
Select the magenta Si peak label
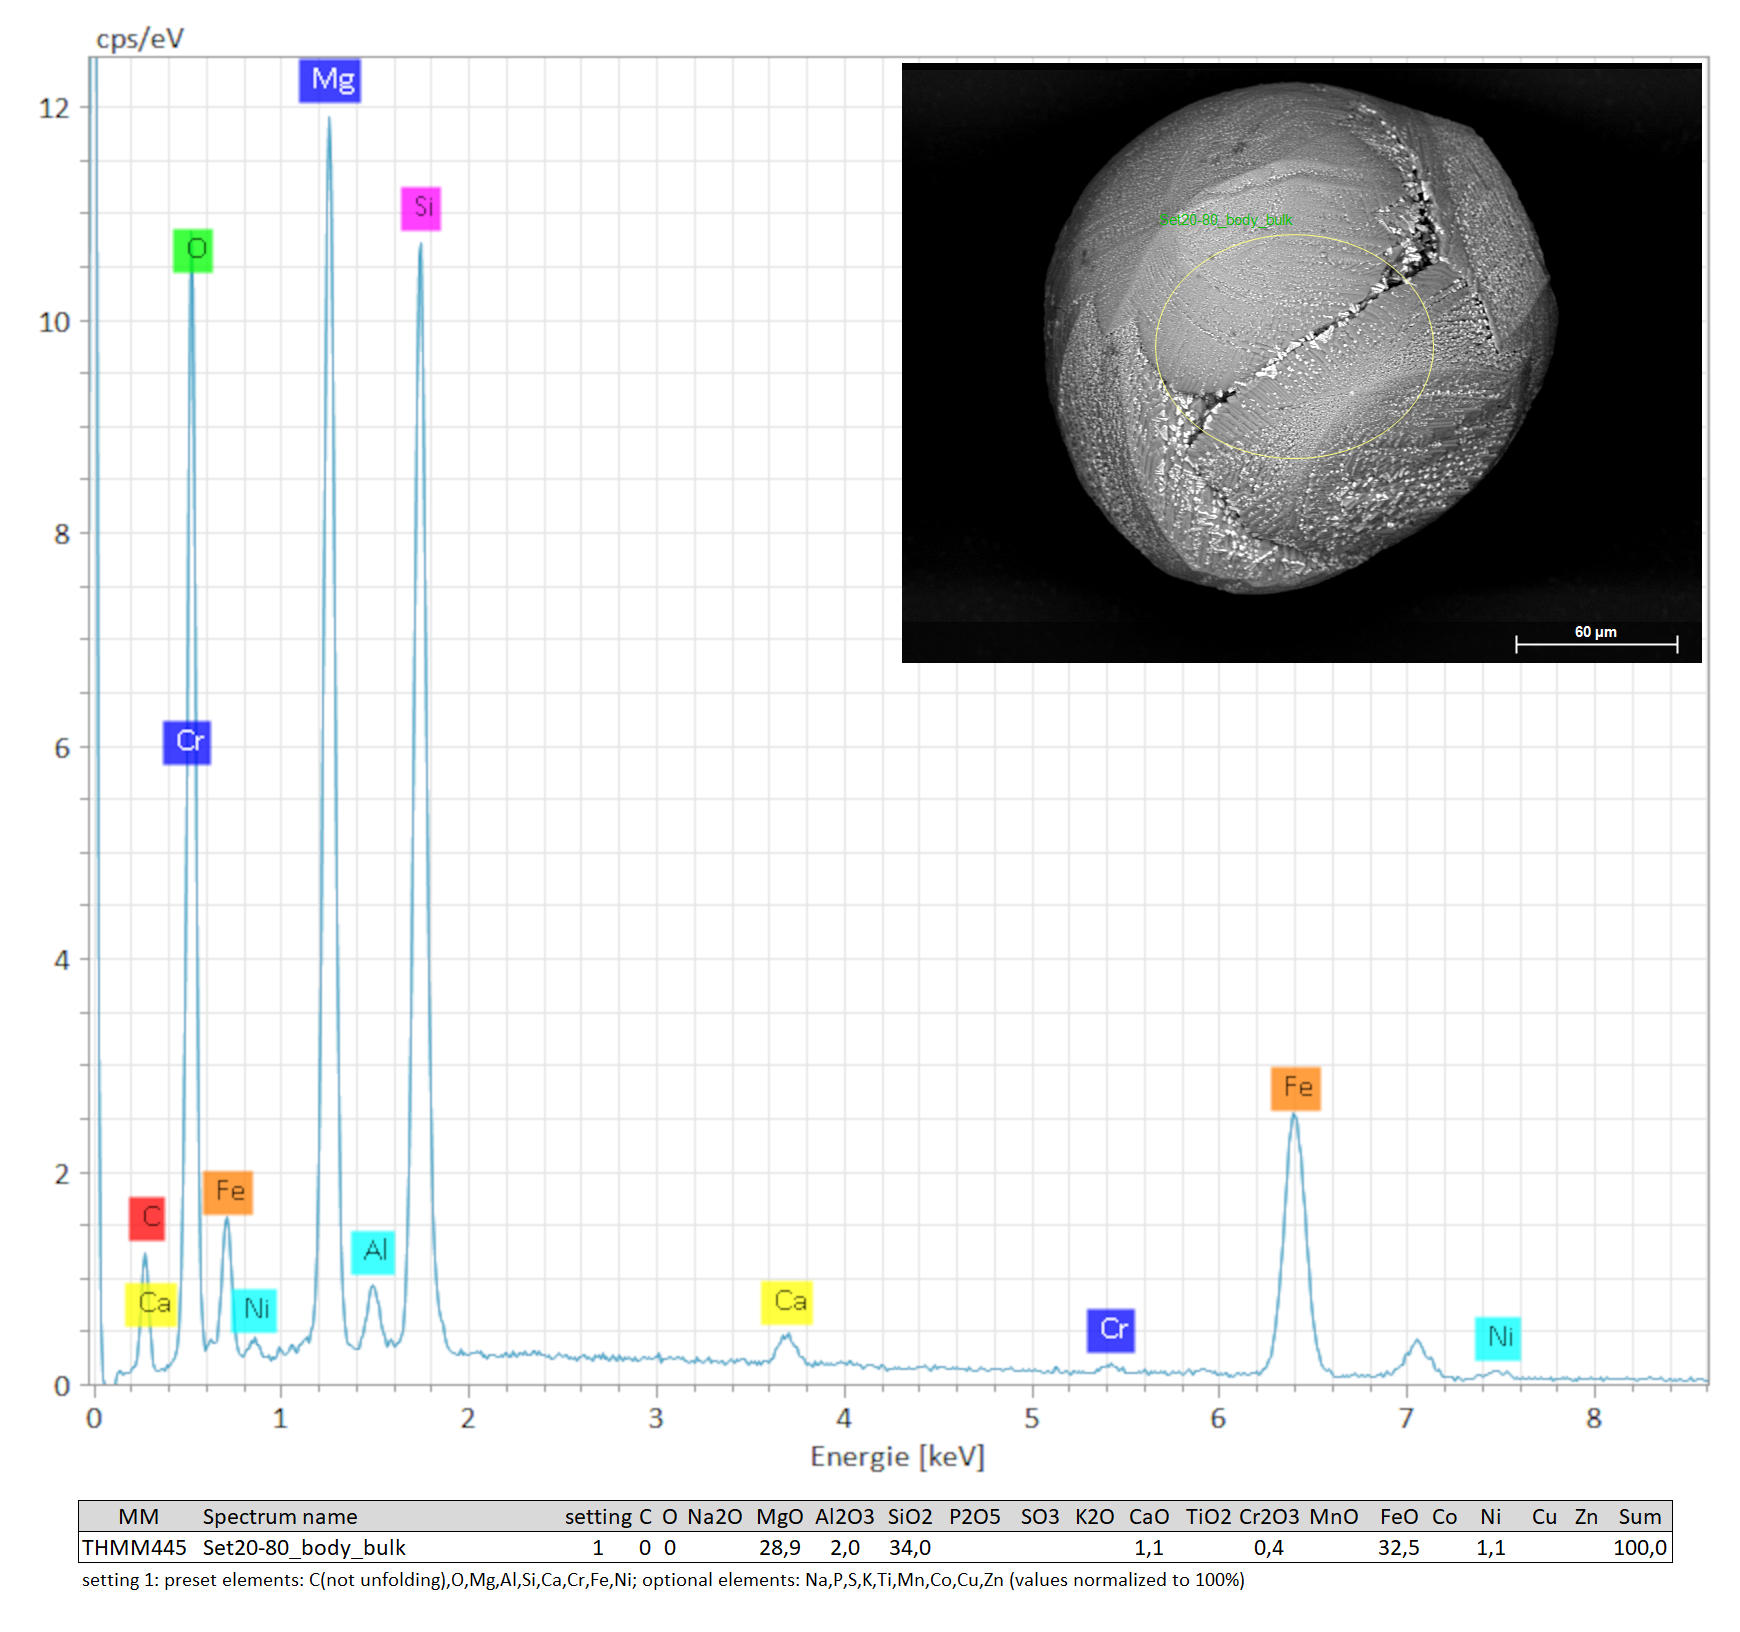tap(421, 208)
